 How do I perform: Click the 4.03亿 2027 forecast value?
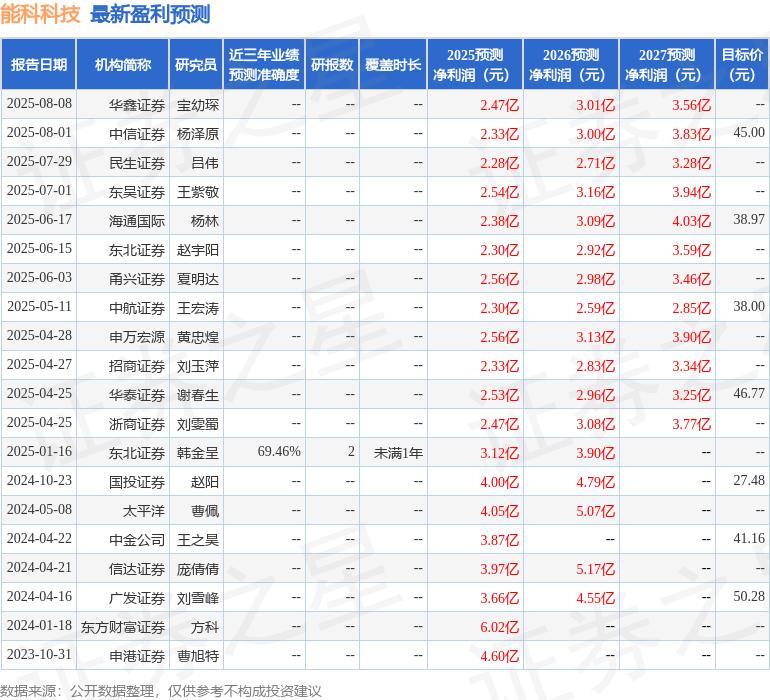coord(691,221)
